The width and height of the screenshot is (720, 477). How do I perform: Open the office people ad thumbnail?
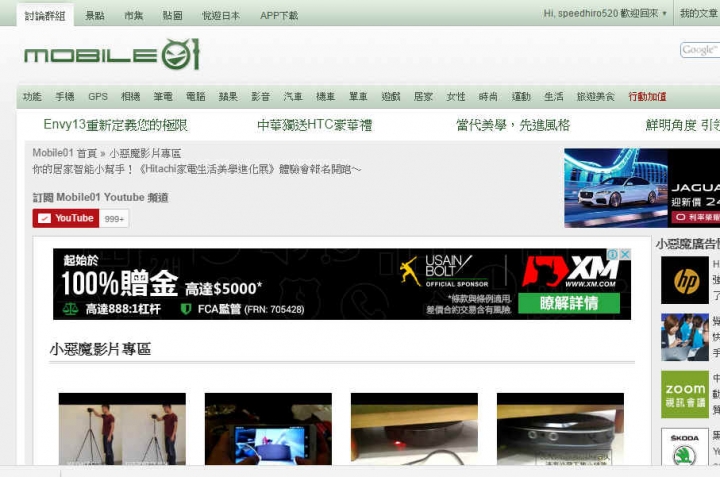click(x=685, y=337)
